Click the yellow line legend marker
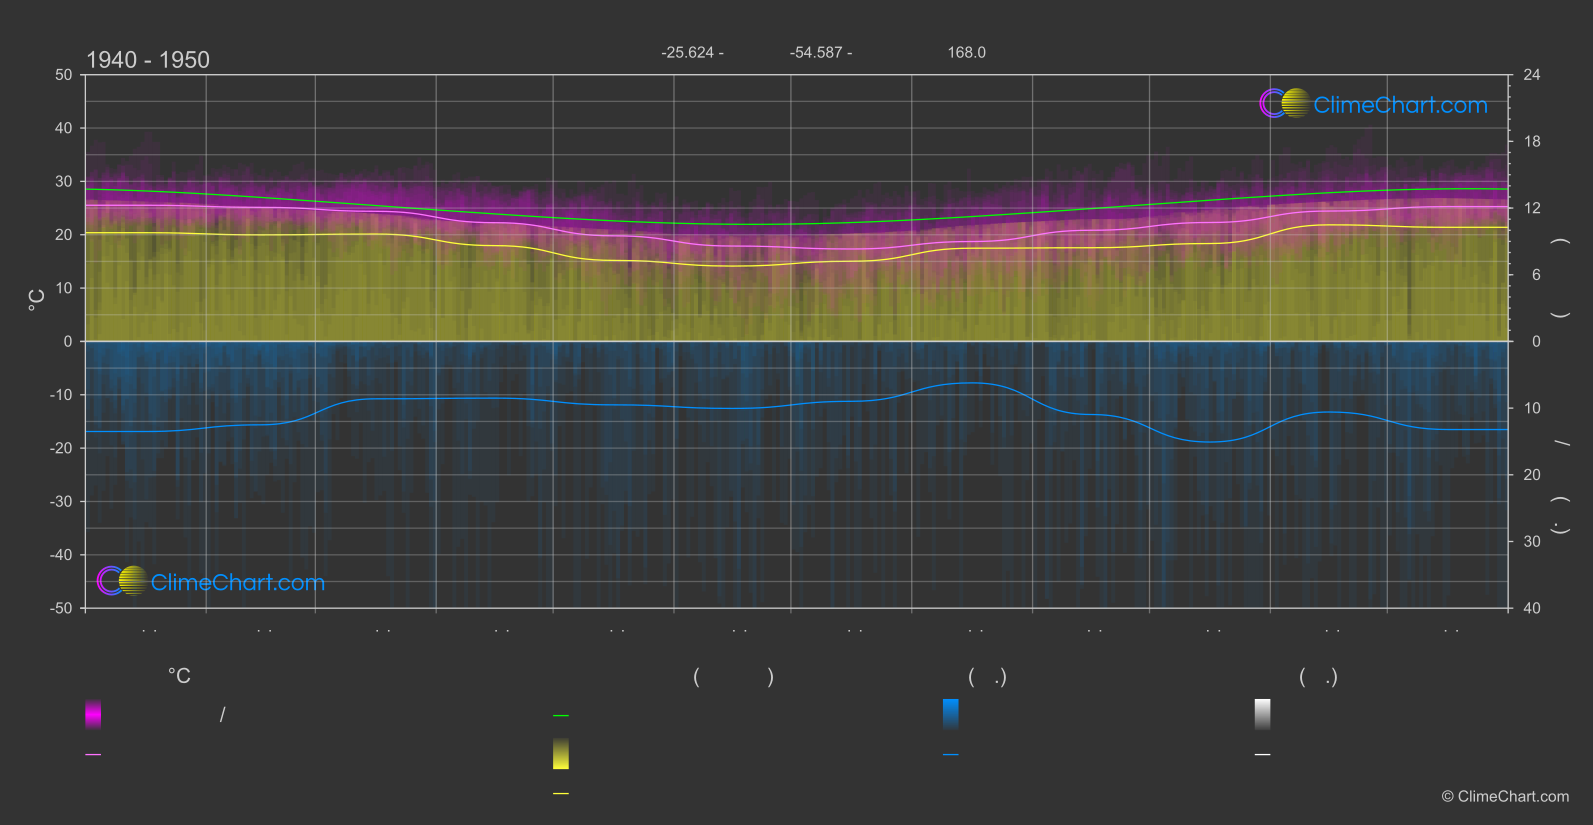 tap(561, 794)
